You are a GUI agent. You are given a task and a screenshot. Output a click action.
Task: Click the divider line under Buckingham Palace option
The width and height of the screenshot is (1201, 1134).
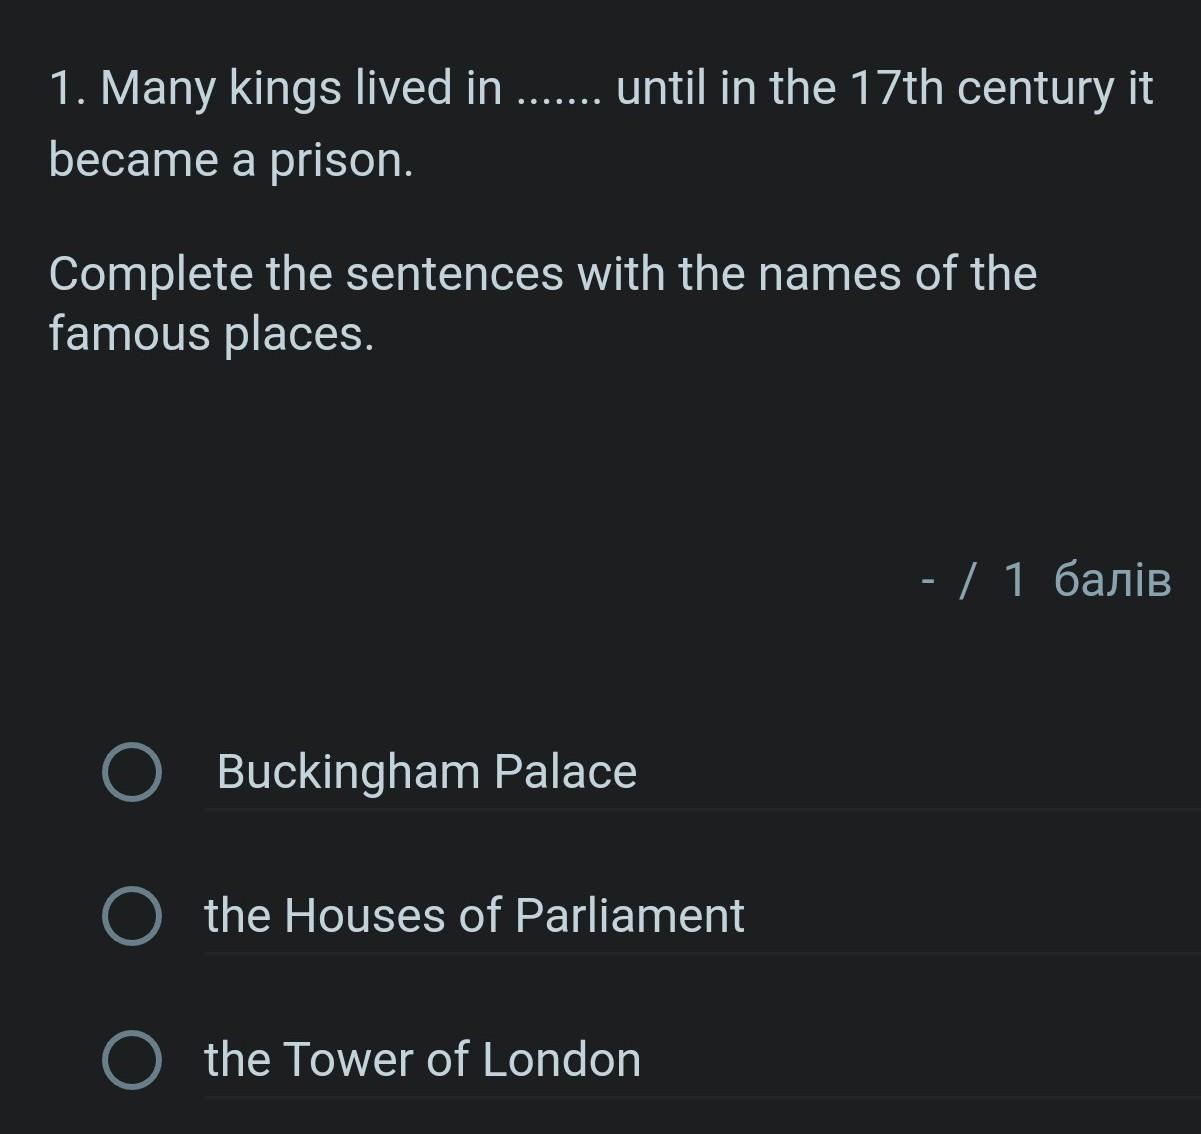[x=702, y=809]
